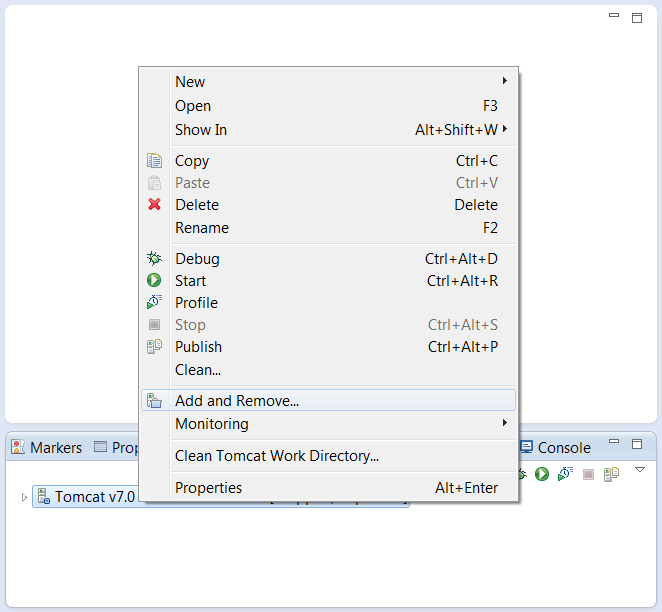Choose Debug from the context menu
The width and height of the screenshot is (662, 612).
[x=197, y=259]
